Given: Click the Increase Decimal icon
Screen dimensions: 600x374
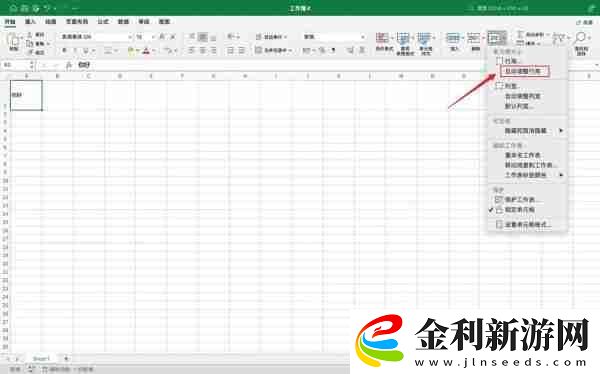Looking at the screenshot, I should pyautogui.click(x=350, y=50).
